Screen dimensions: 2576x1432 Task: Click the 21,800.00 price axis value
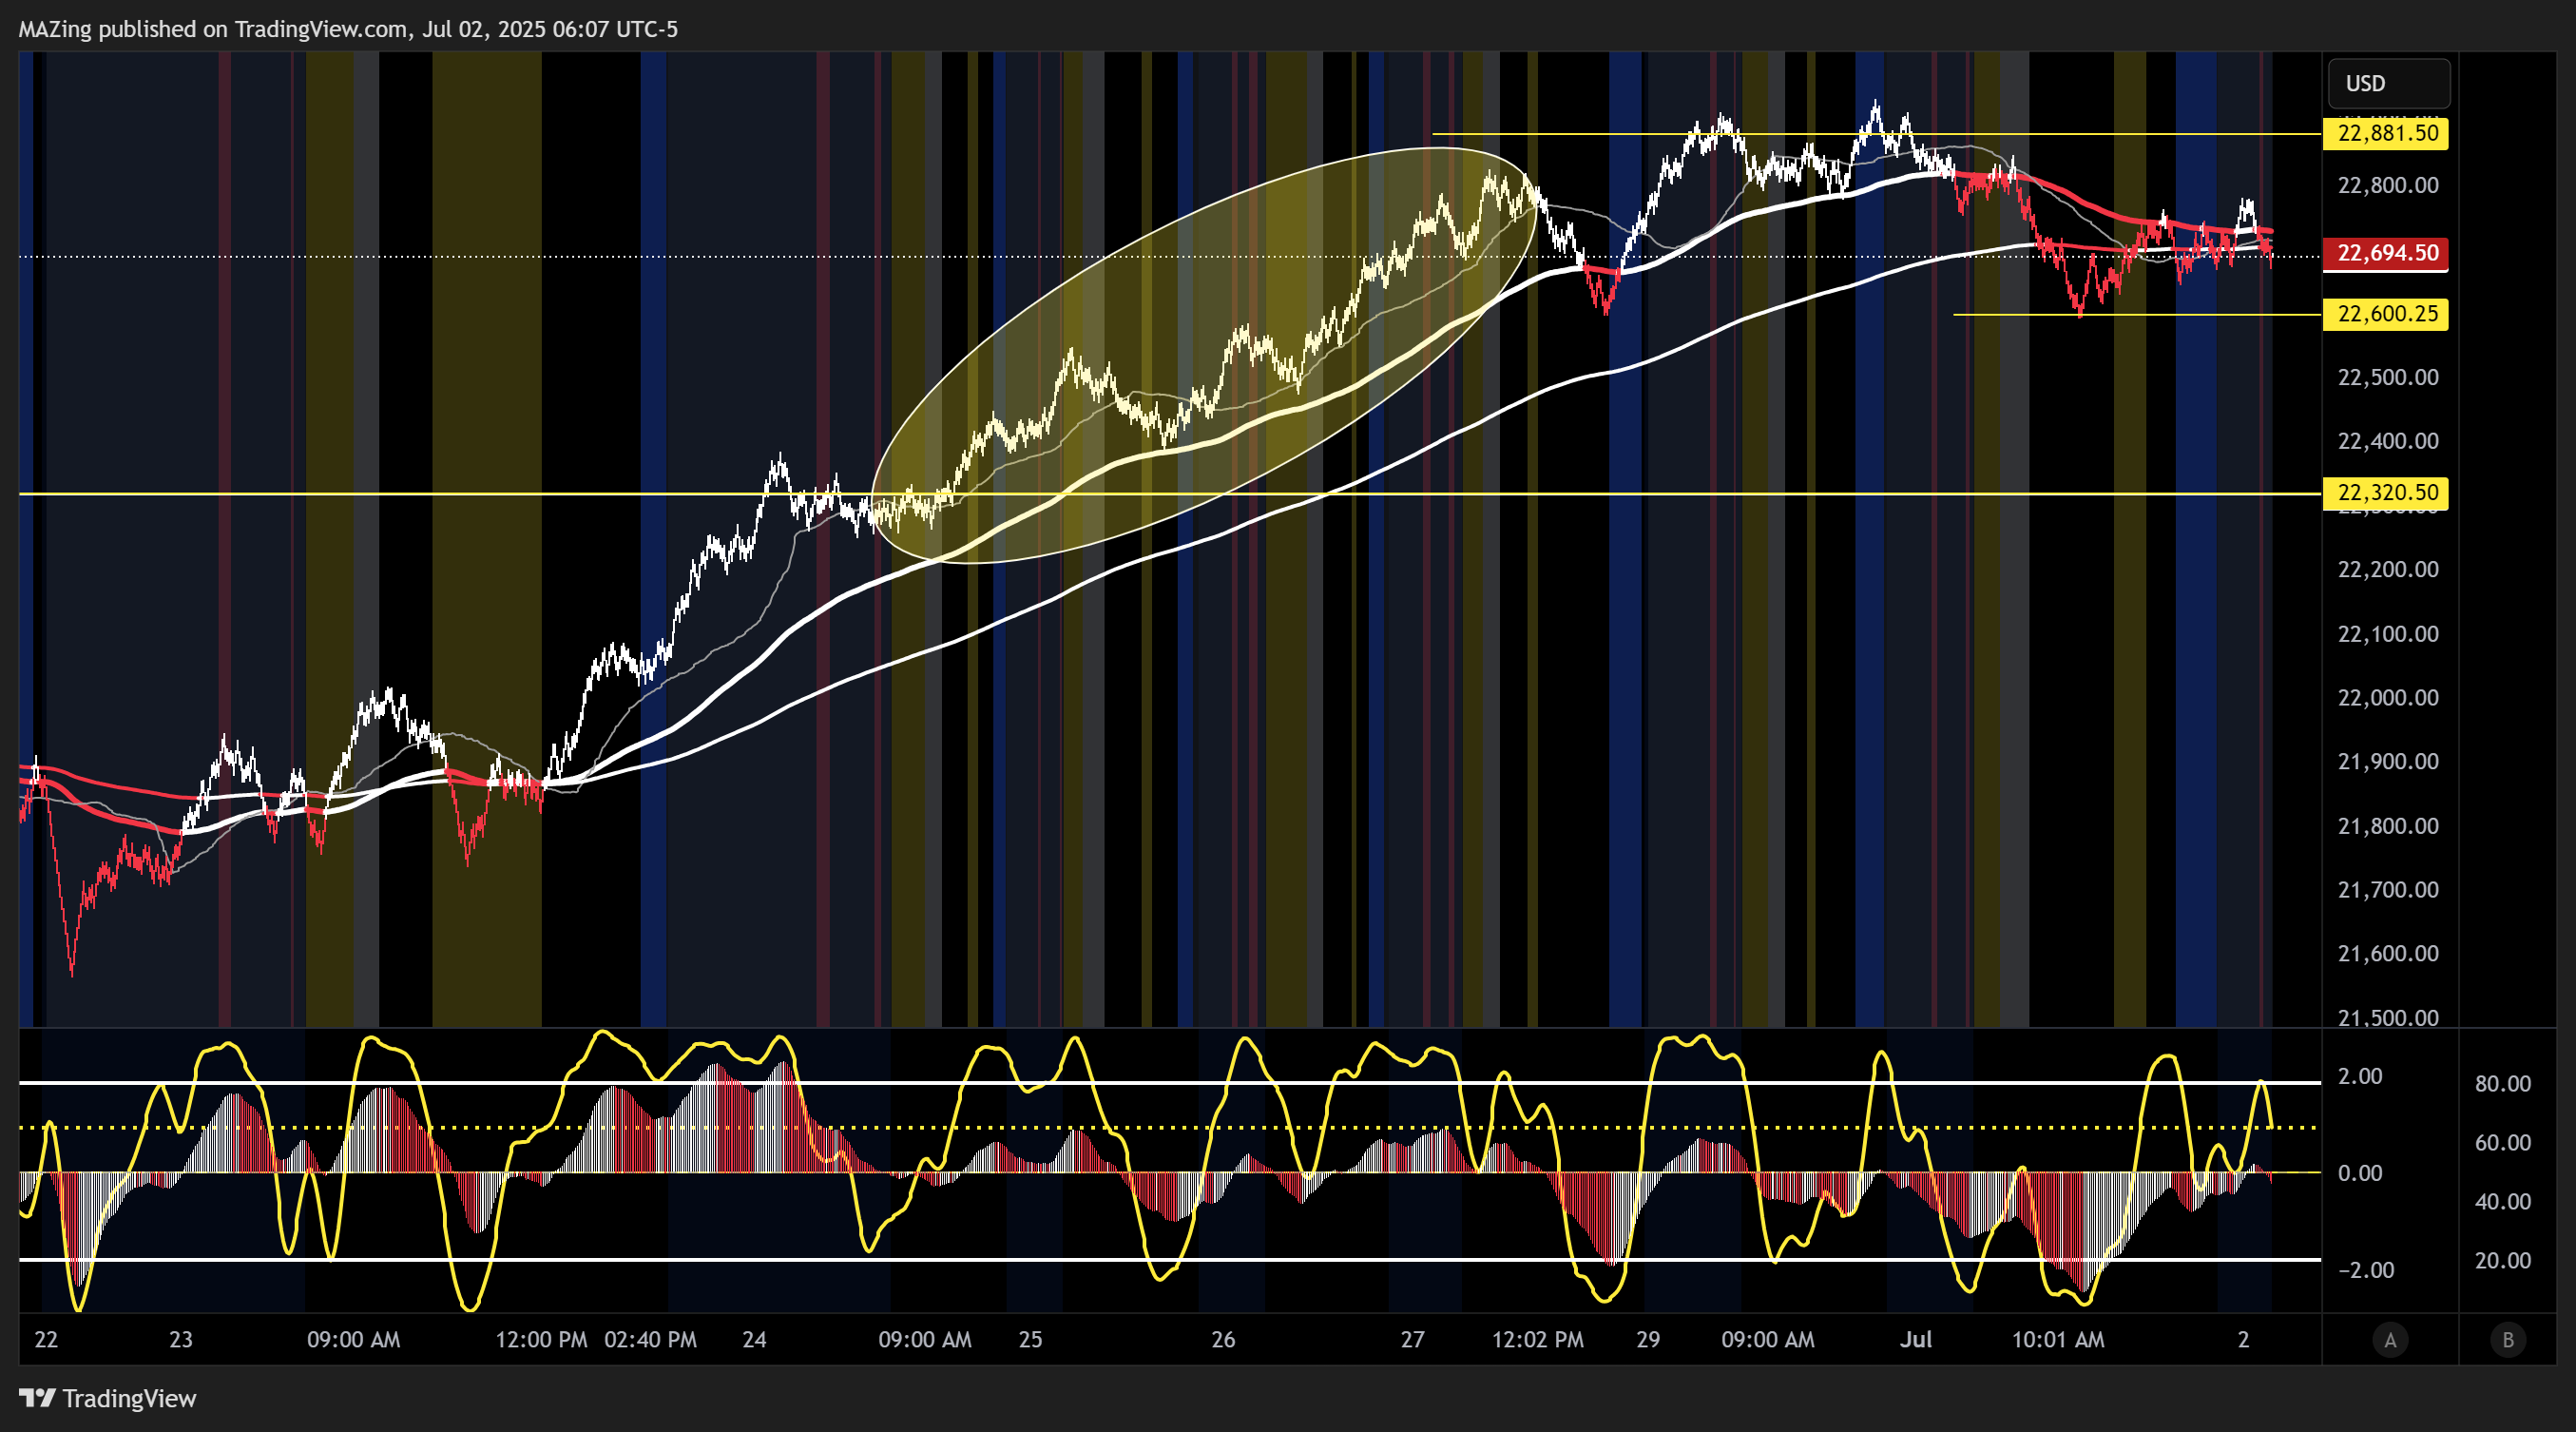[2387, 826]
